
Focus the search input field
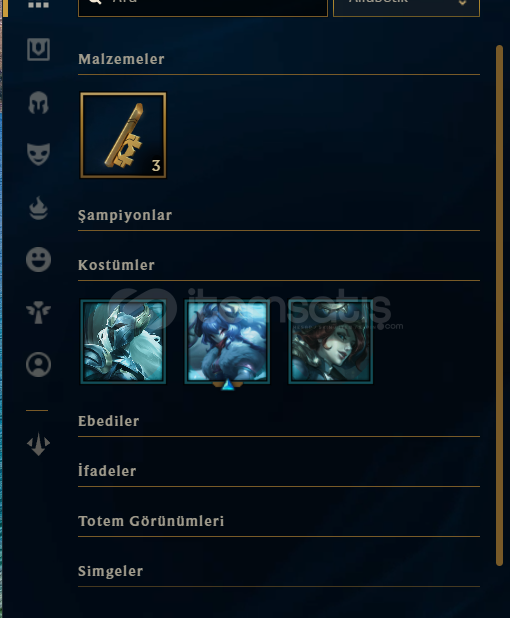[x=203, y=8]
